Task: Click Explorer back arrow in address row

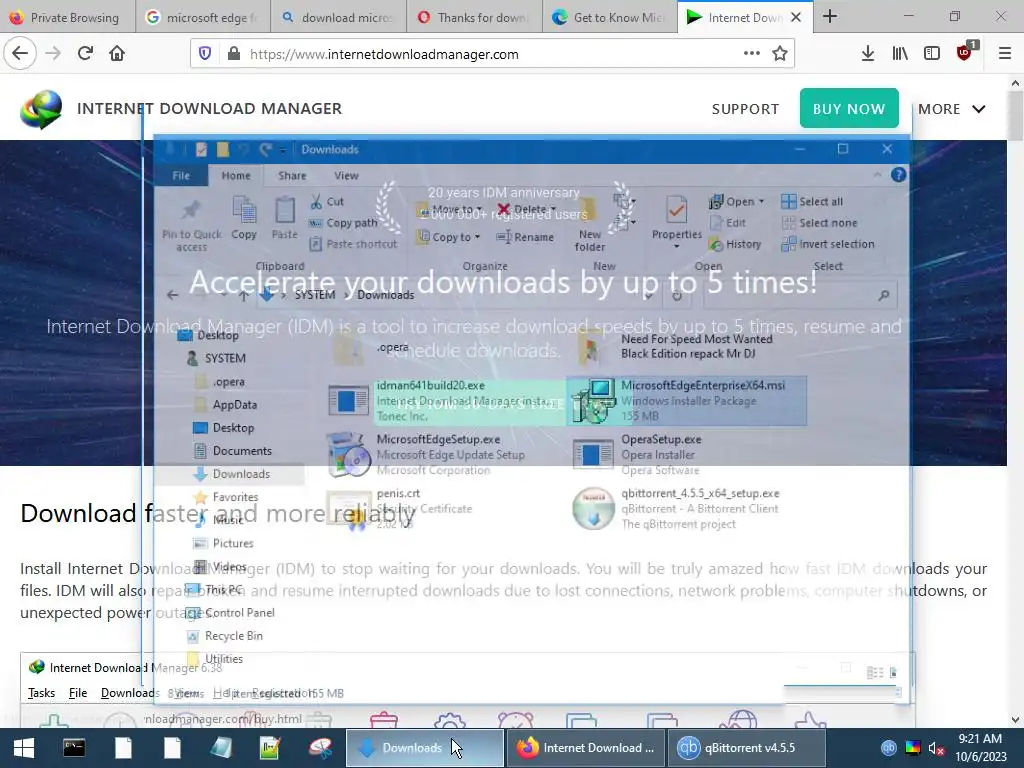Action: pos(172,295)
